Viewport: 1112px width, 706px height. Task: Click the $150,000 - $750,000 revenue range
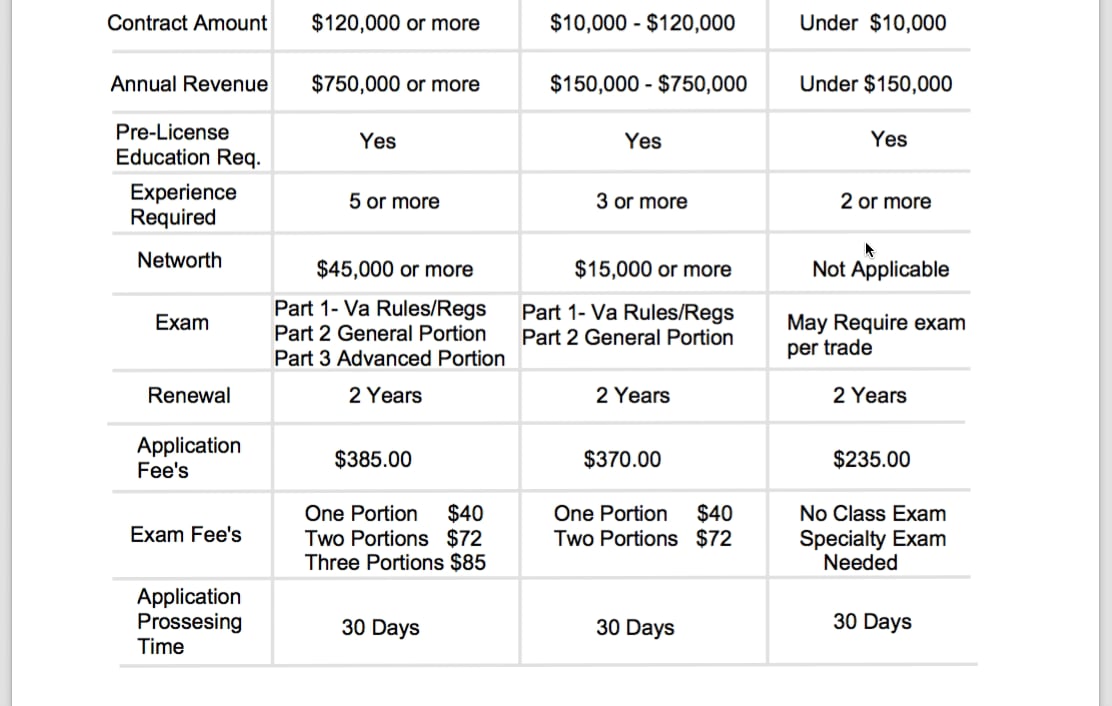click(648, 84)
